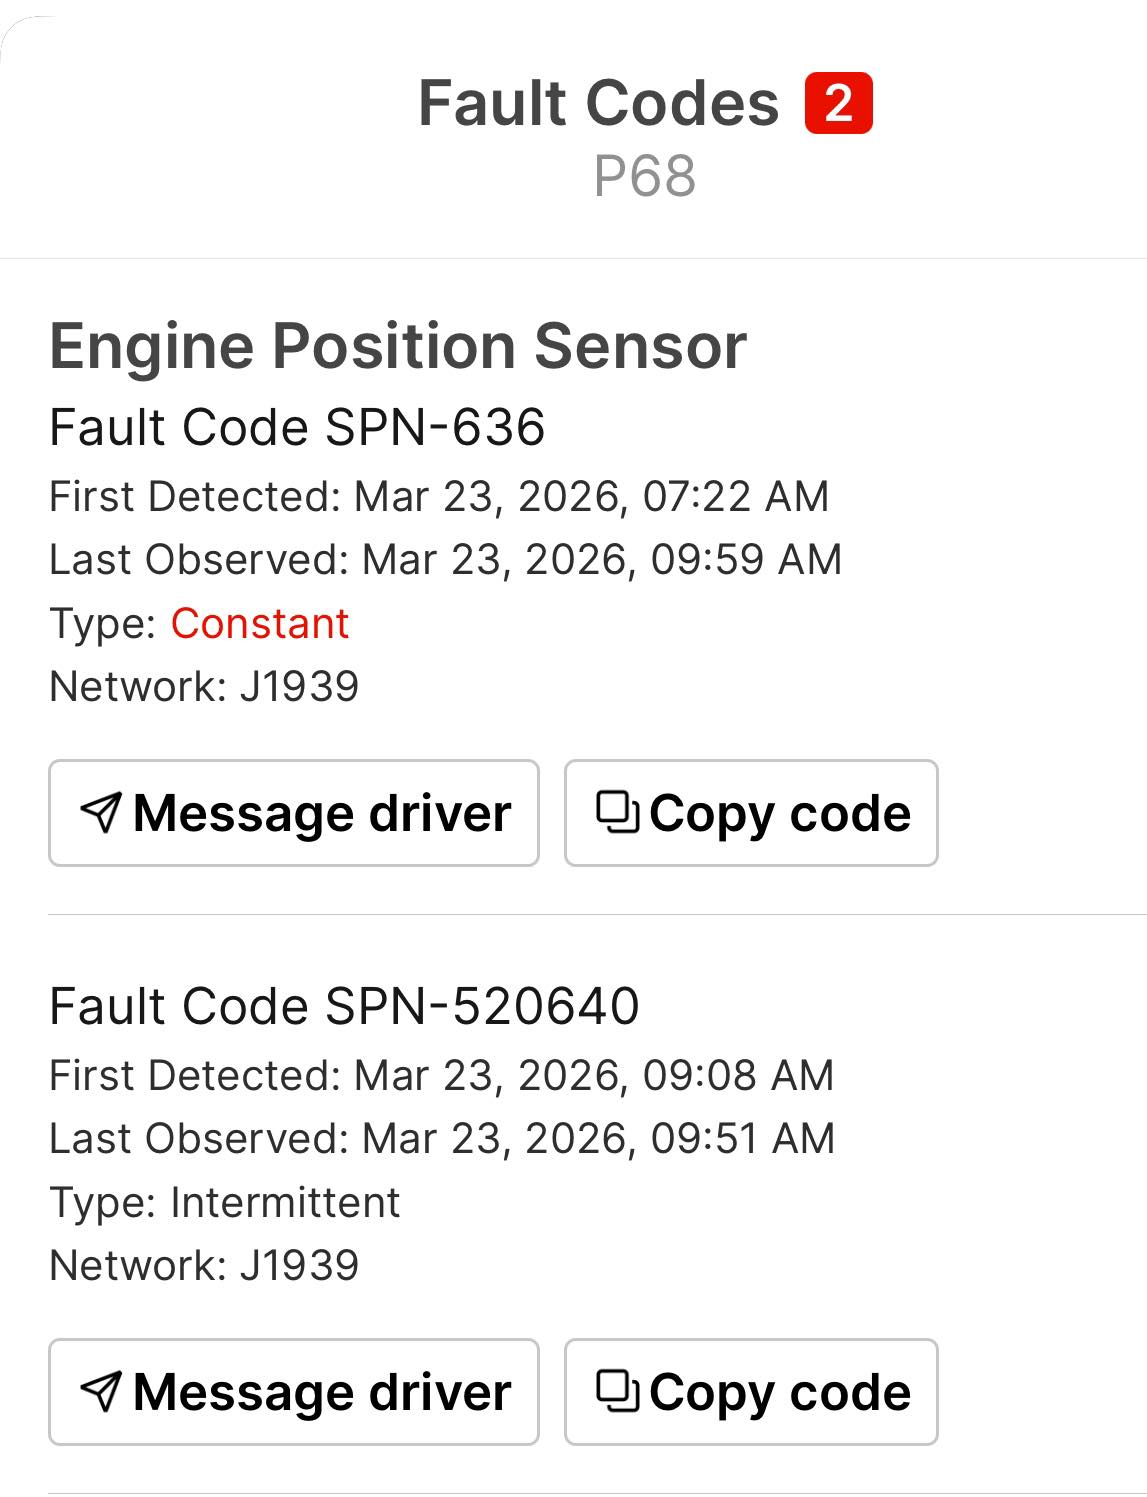Click paper plane icon for SPN-520640 fault
The height and width of the screenshot is (1497, 1147).
coord(101,1391)
